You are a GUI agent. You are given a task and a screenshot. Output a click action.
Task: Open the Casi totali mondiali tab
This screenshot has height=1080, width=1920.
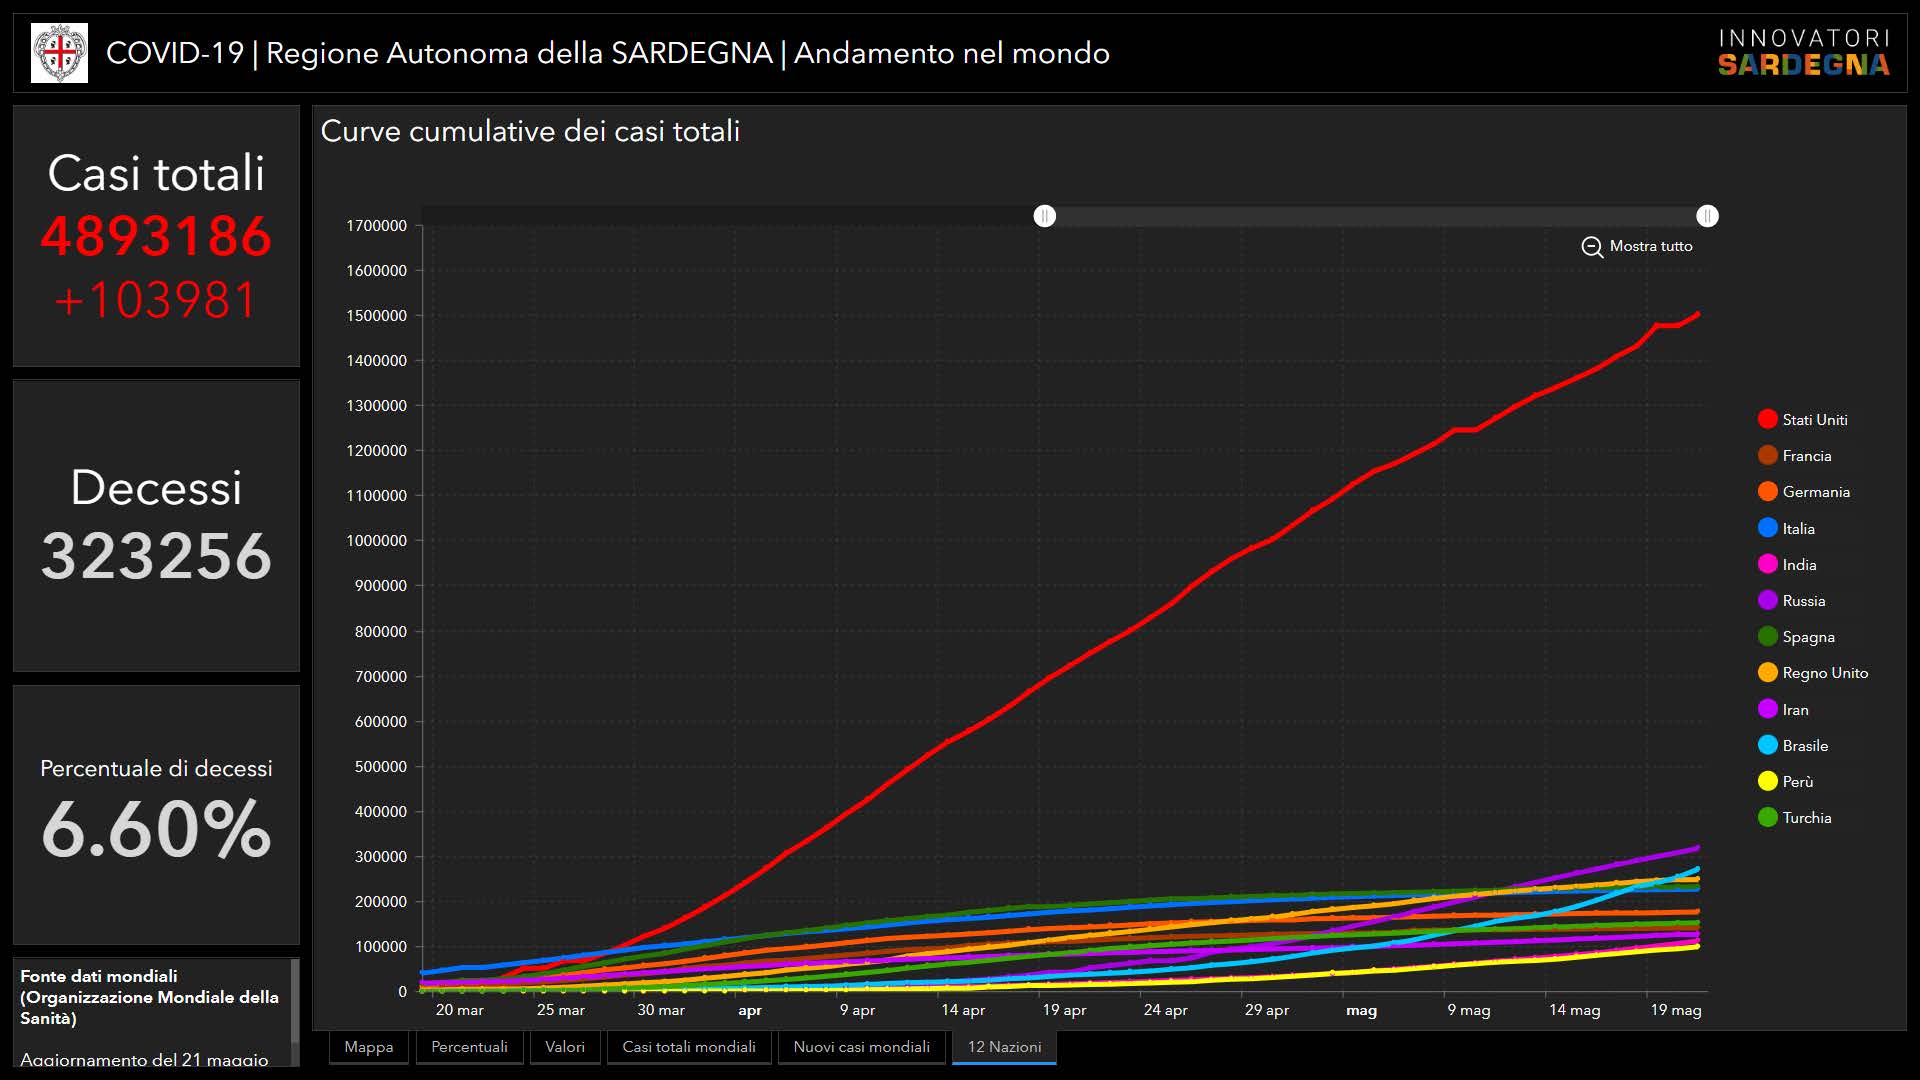[x=689, y=1047]
